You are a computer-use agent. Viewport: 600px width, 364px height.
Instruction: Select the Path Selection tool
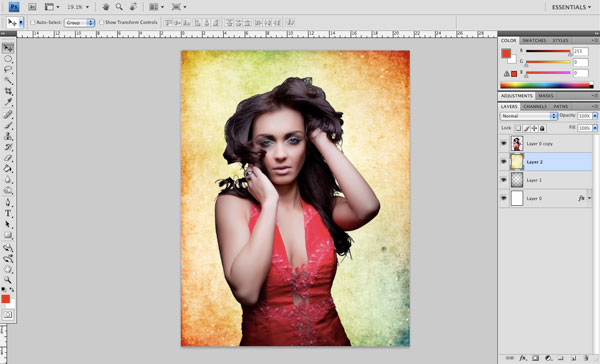8,224
